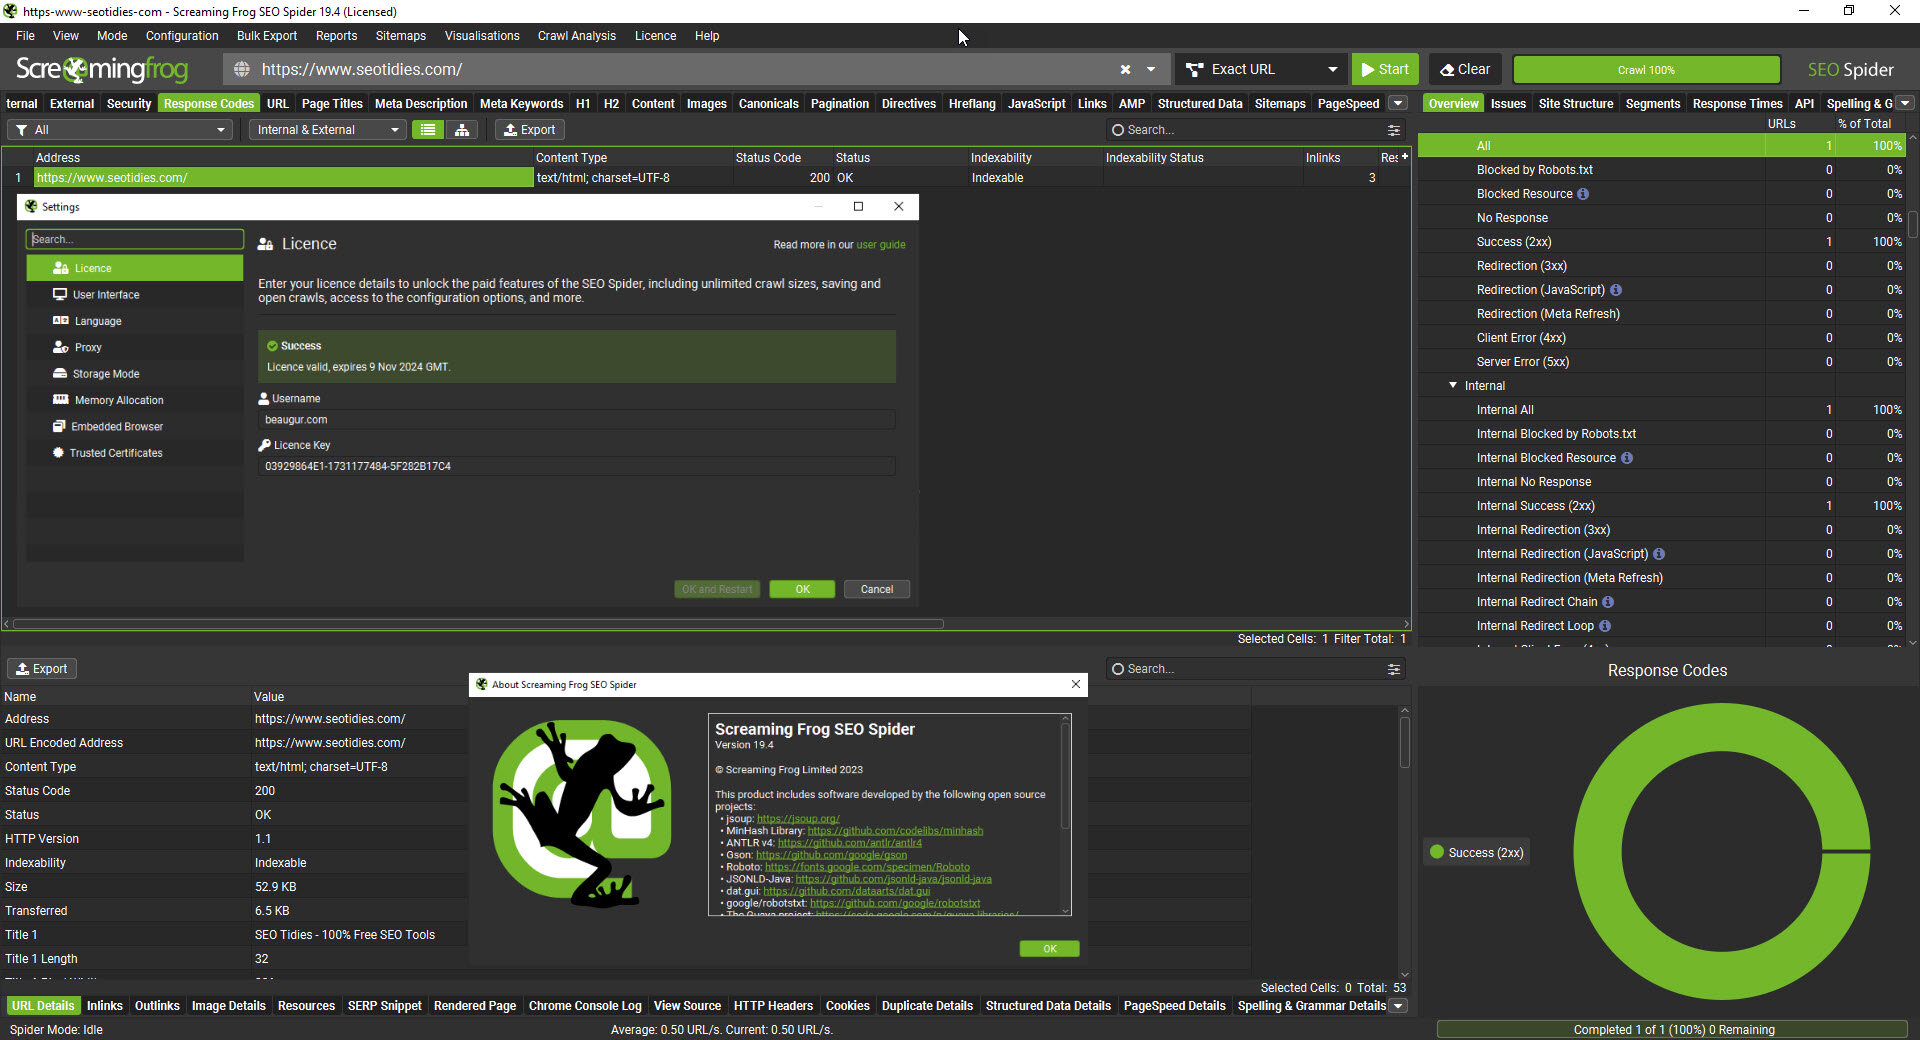
Task: Click the globe icon in the URL bar
Action: tap(242, 70)
